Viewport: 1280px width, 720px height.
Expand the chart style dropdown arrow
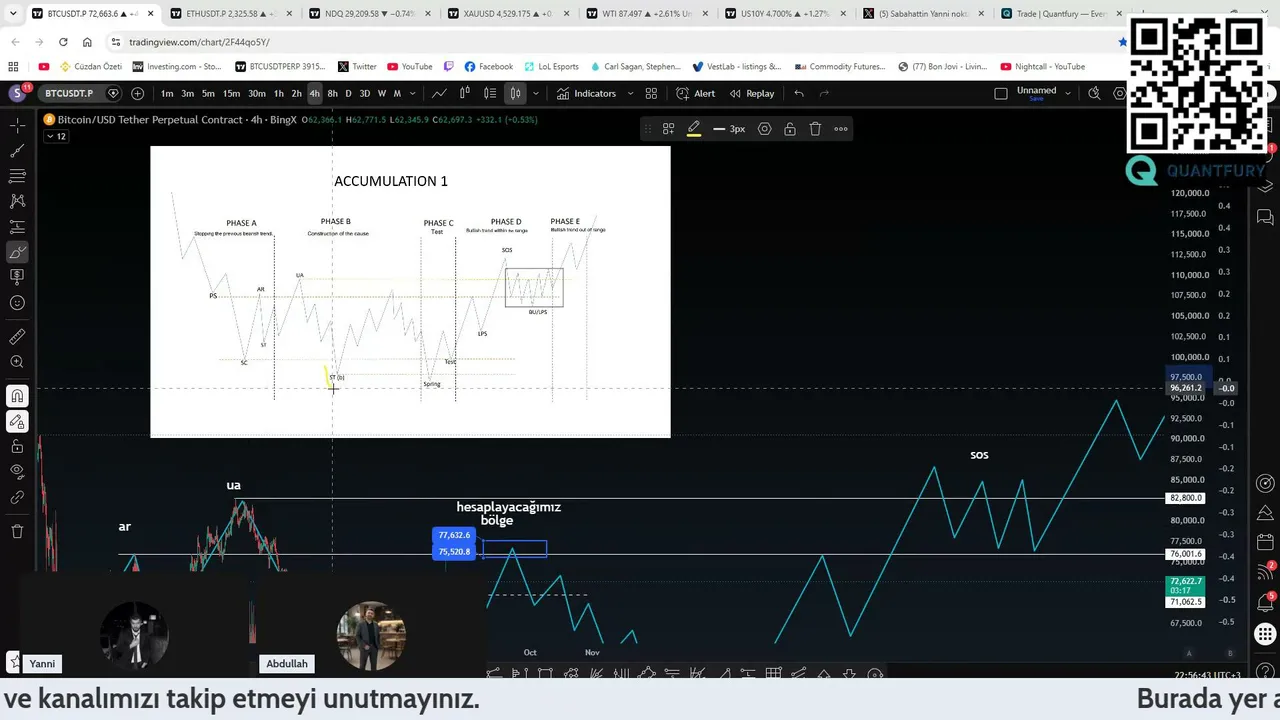(536, 93)
